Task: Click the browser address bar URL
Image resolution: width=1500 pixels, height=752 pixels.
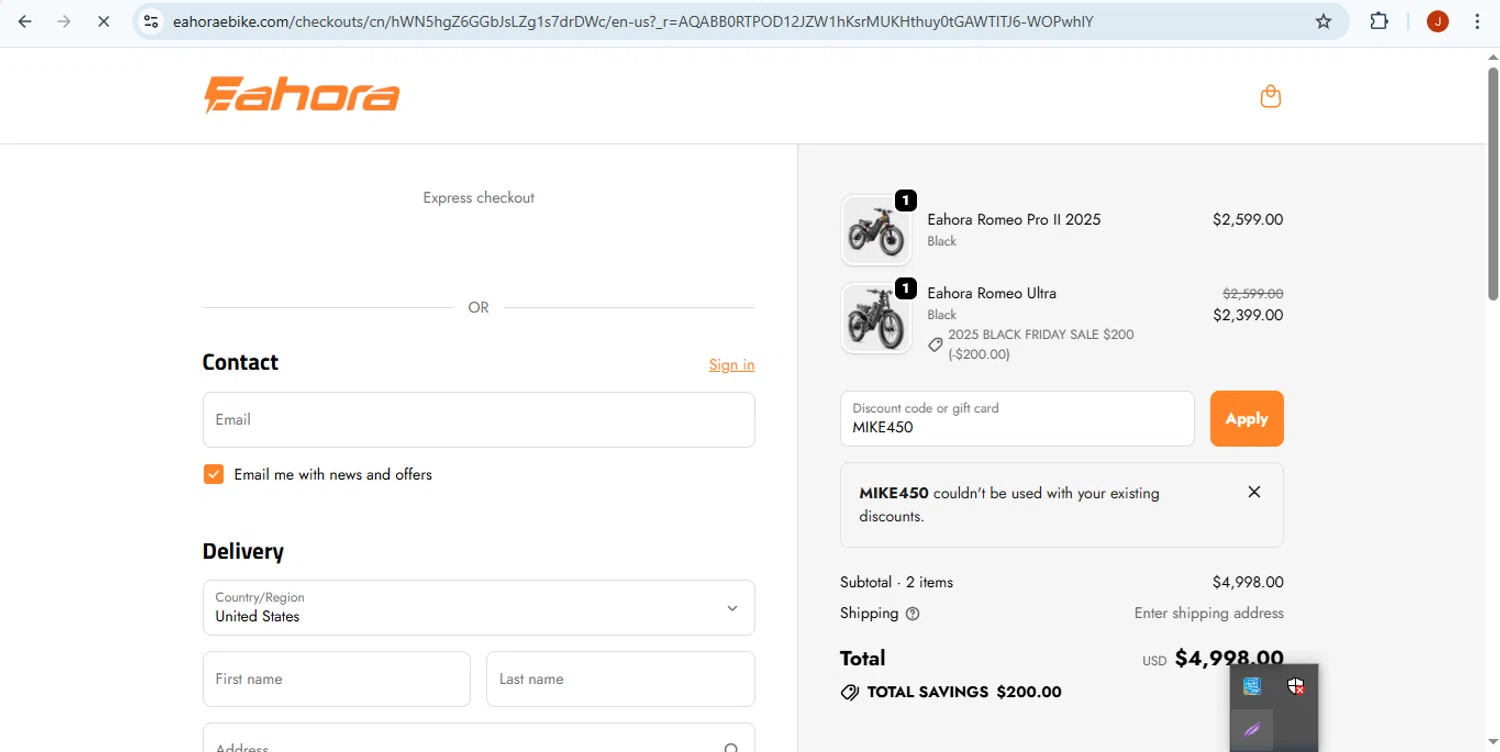Action: click(633, 21)
